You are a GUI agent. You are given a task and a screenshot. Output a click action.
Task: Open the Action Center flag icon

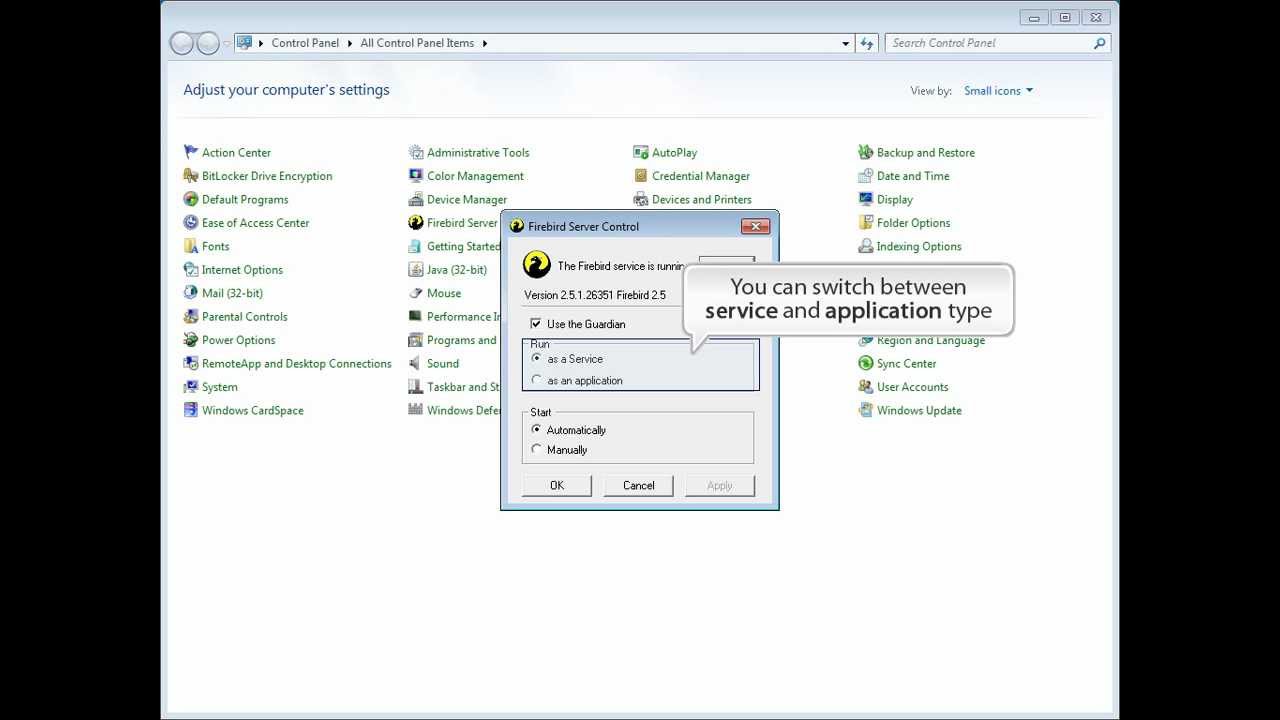pos(191,152)
